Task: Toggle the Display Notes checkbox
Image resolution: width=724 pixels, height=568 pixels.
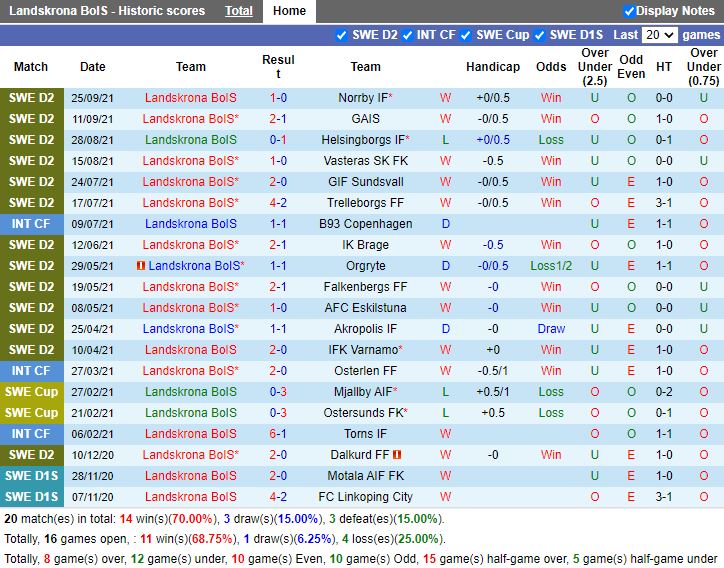Action: [628, 11]
